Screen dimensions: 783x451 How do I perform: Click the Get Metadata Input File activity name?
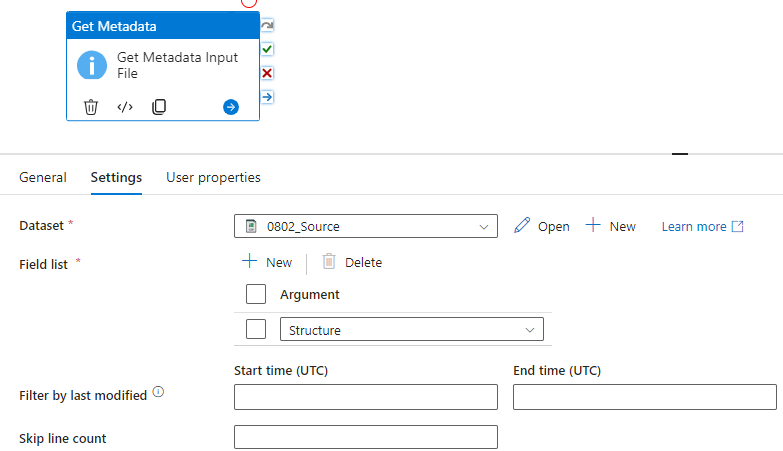177,65
